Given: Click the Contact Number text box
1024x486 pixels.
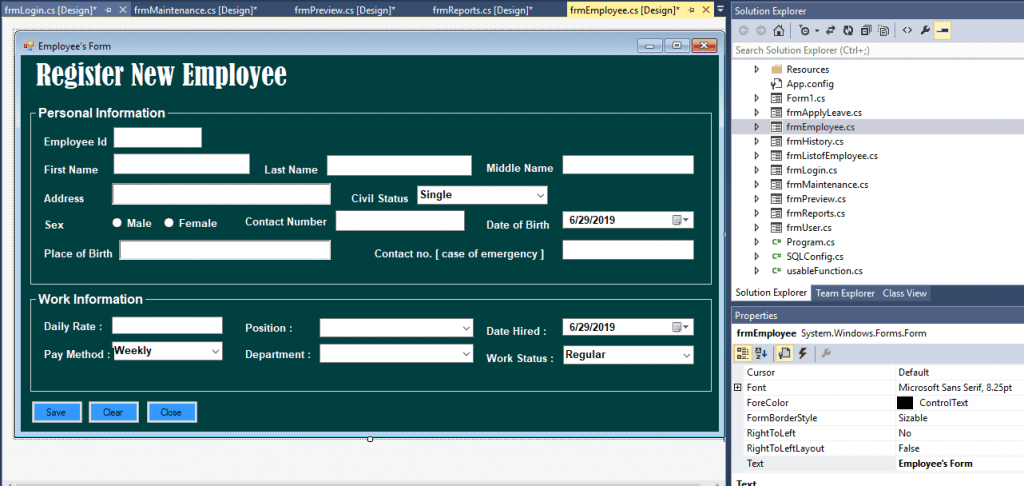Looking at the screenshot, I should pyautogui.click(x=400, y=221).
